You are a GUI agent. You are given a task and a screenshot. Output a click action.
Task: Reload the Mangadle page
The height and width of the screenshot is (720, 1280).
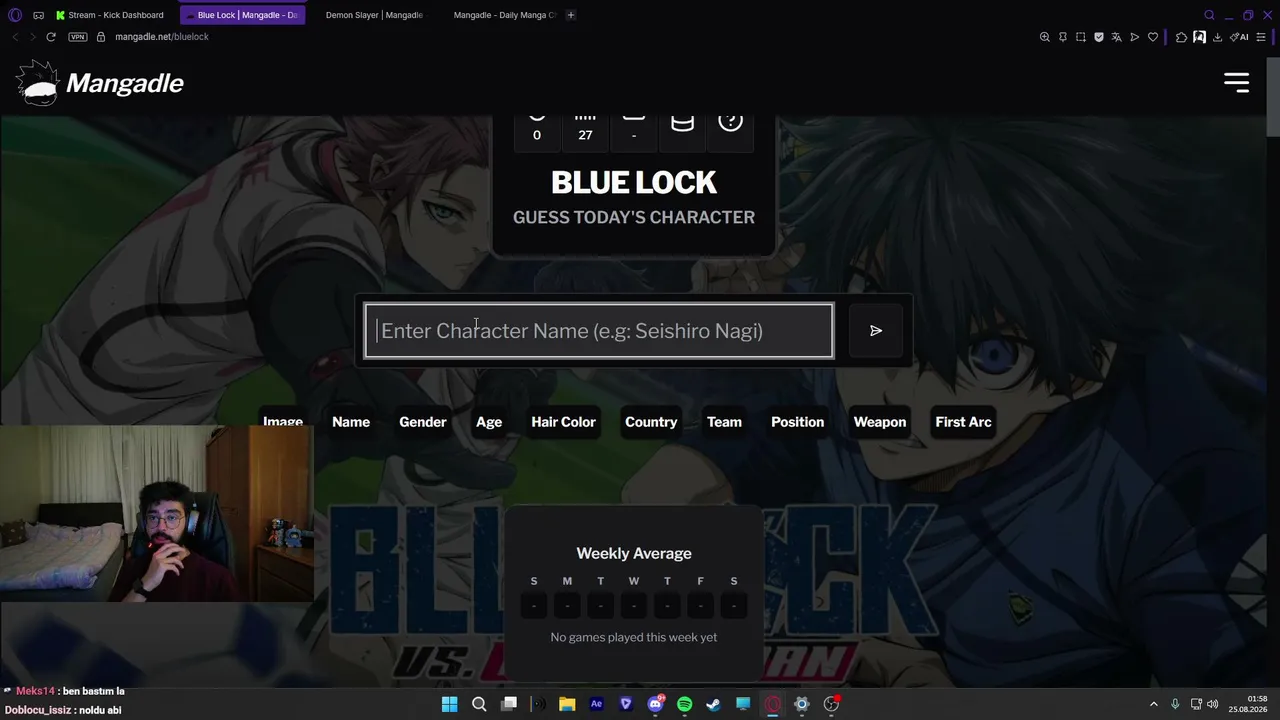(x=51, y=37)
